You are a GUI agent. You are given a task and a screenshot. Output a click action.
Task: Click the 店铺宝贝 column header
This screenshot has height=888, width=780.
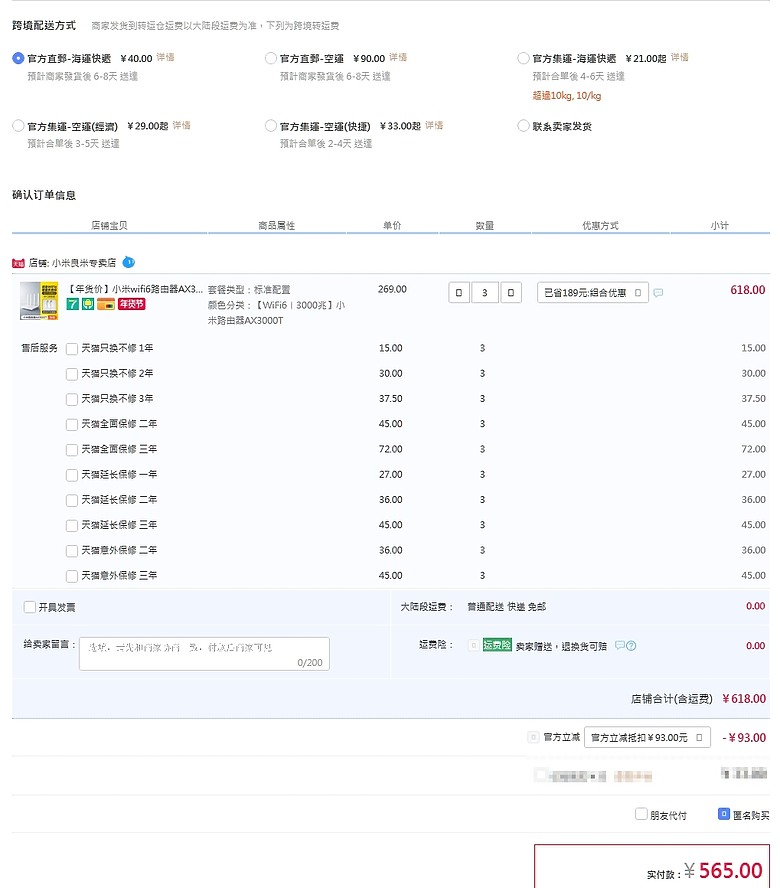click(x=109, y=225)
